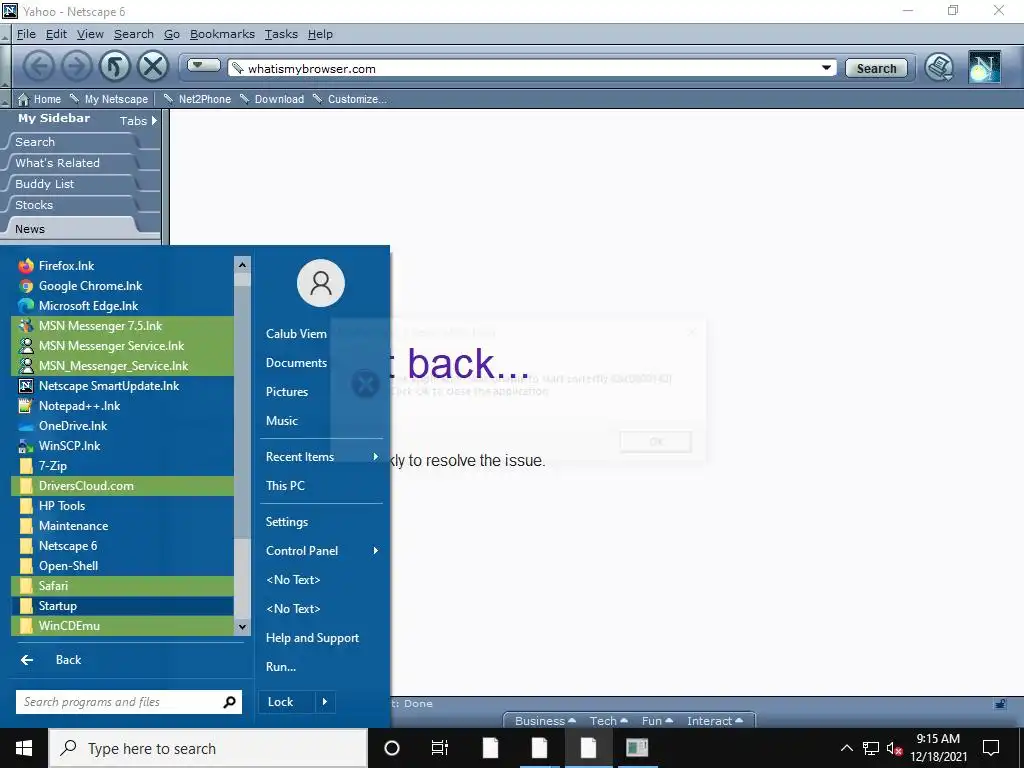Open the View menu
The width and height of the screenshot is (1024, 768).
90,34
